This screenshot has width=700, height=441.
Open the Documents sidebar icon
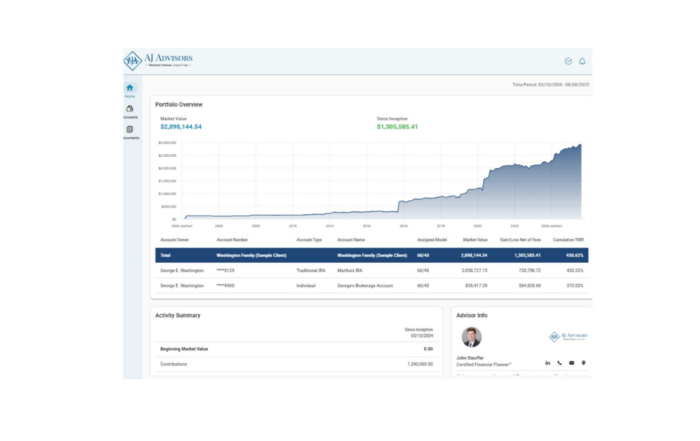(129, 129)
